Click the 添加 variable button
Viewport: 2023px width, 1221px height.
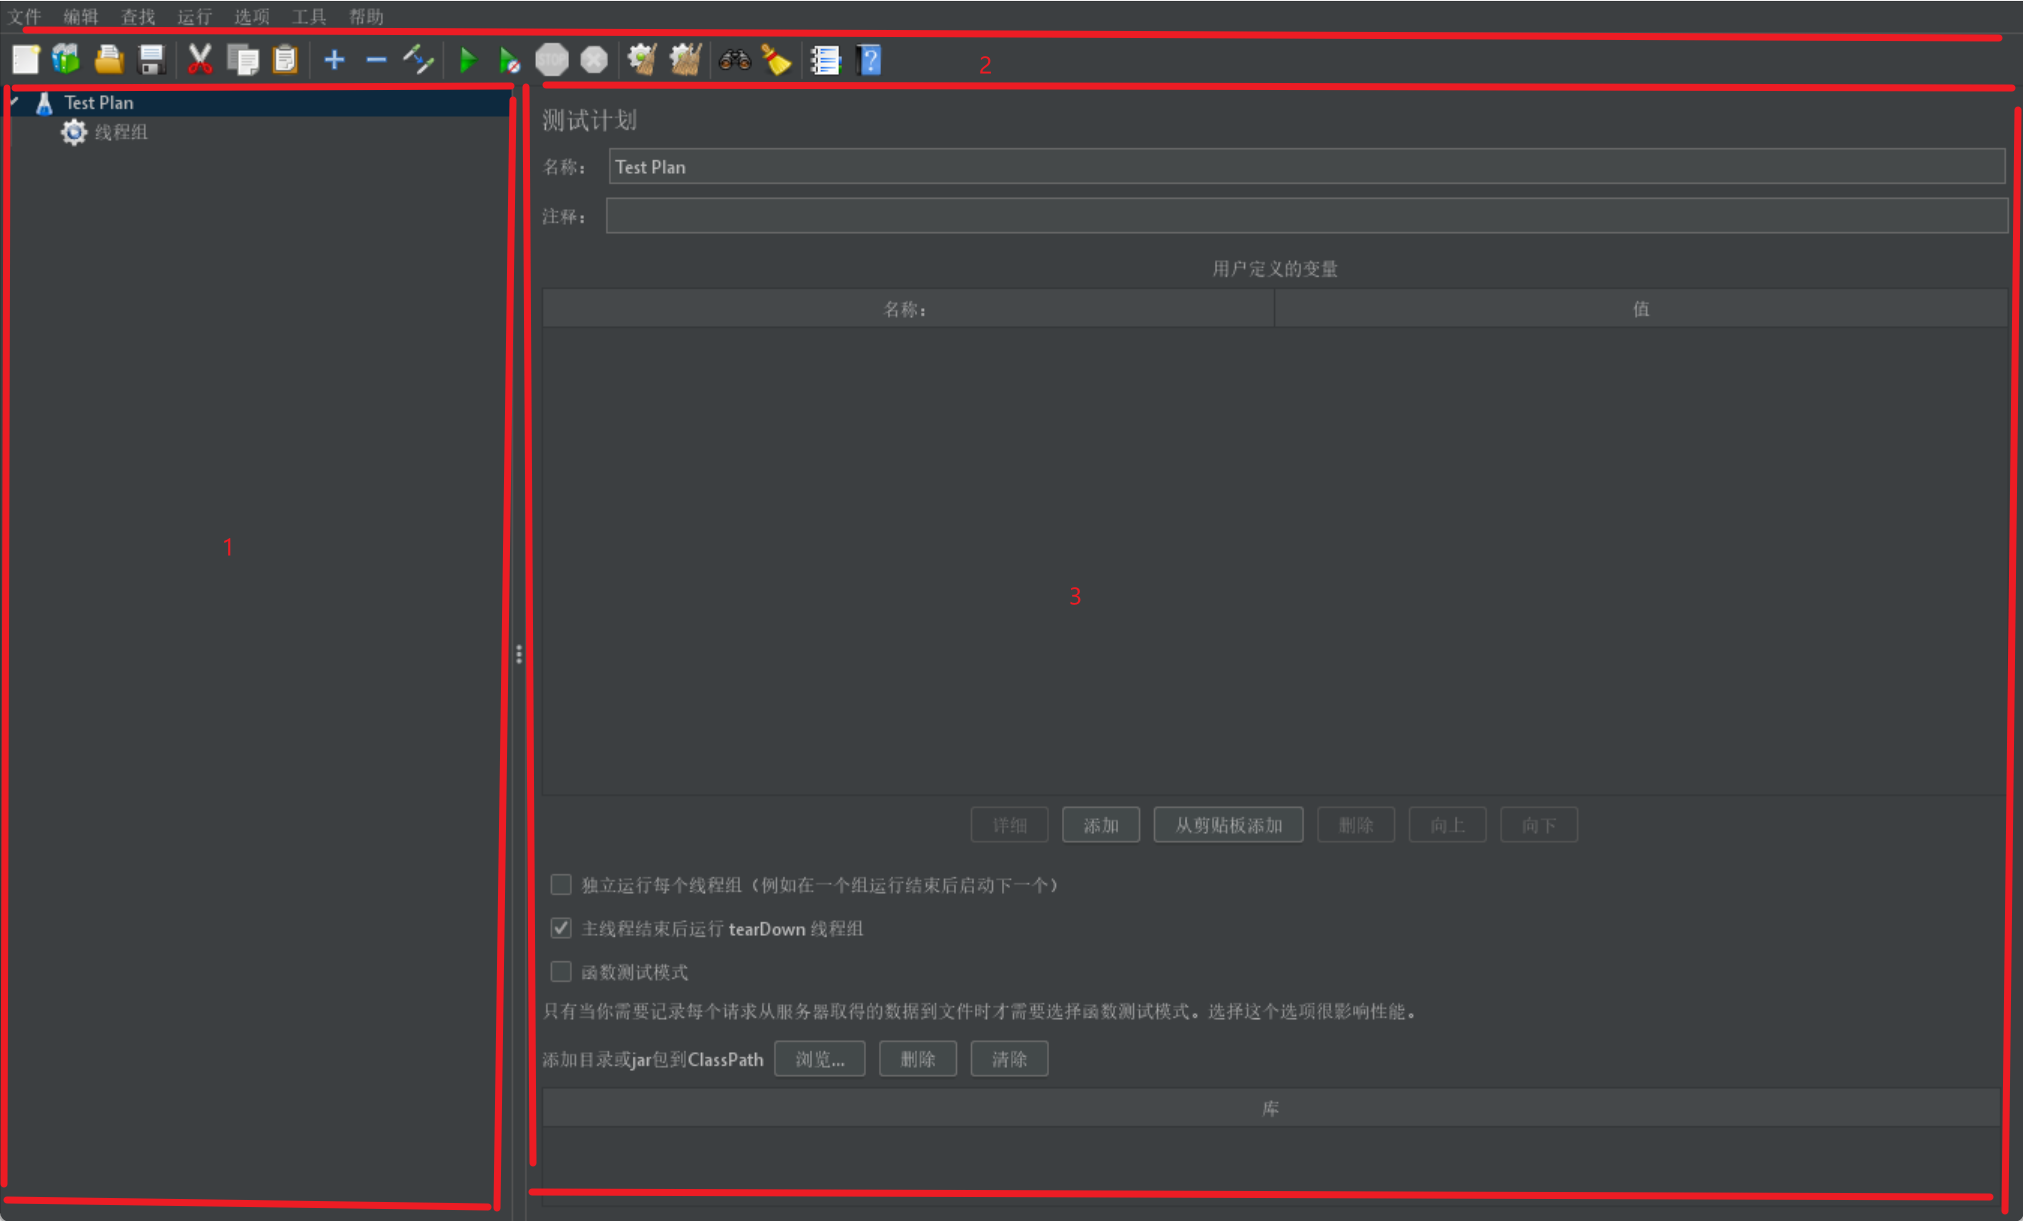point(1101,825)
